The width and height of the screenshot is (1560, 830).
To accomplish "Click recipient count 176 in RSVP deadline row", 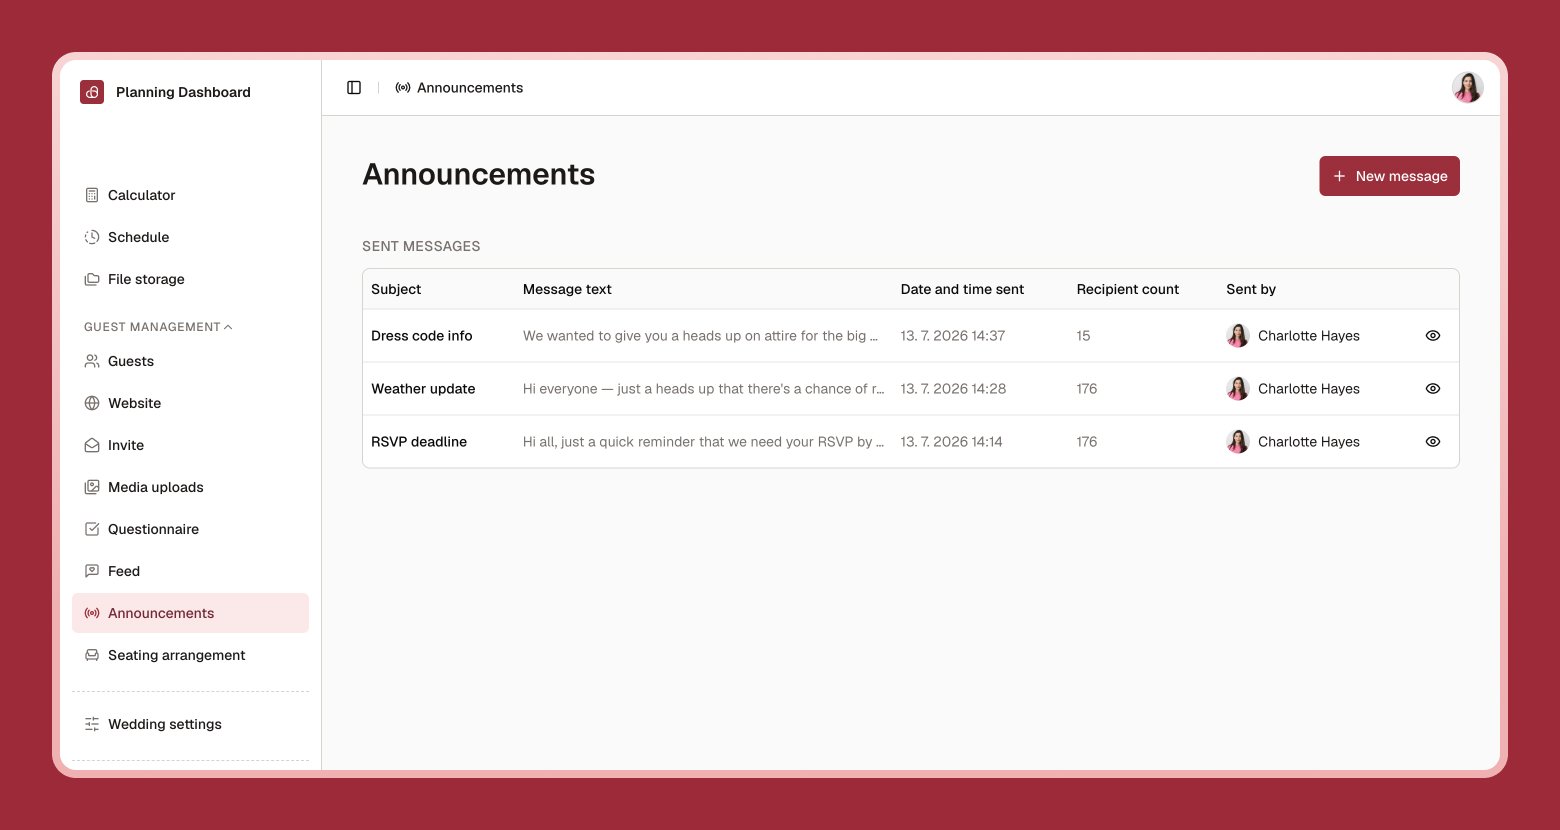I will (1087, 442).
